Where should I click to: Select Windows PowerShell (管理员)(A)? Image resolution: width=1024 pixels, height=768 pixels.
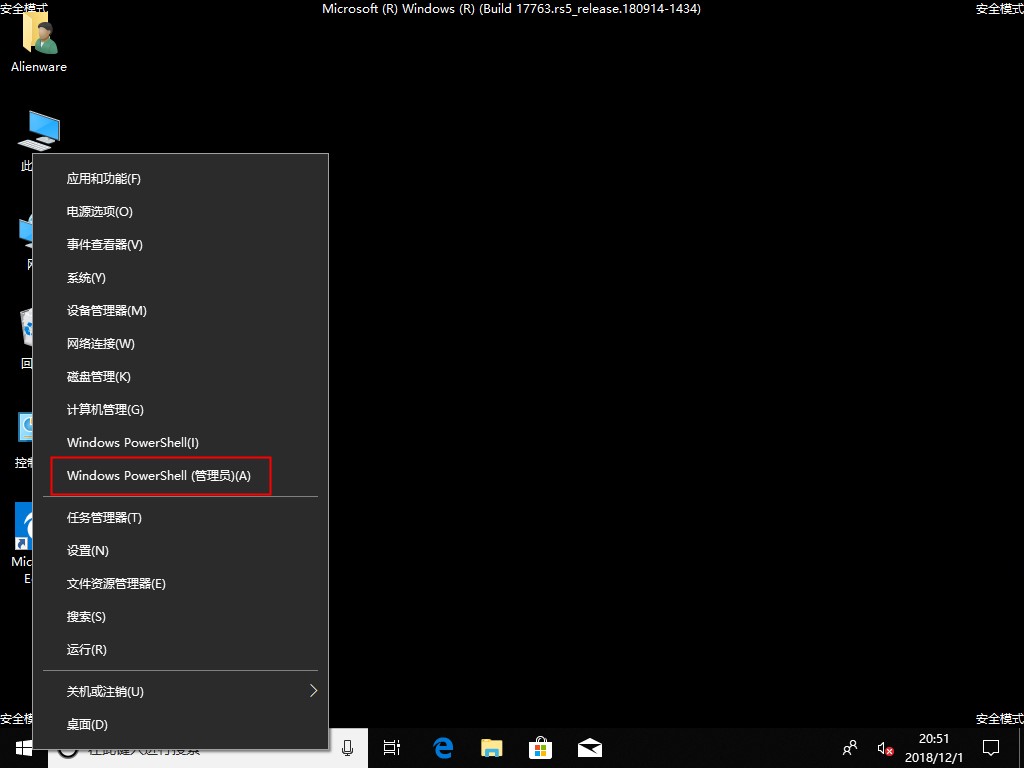pyautogui.click(x=159, y=475)
